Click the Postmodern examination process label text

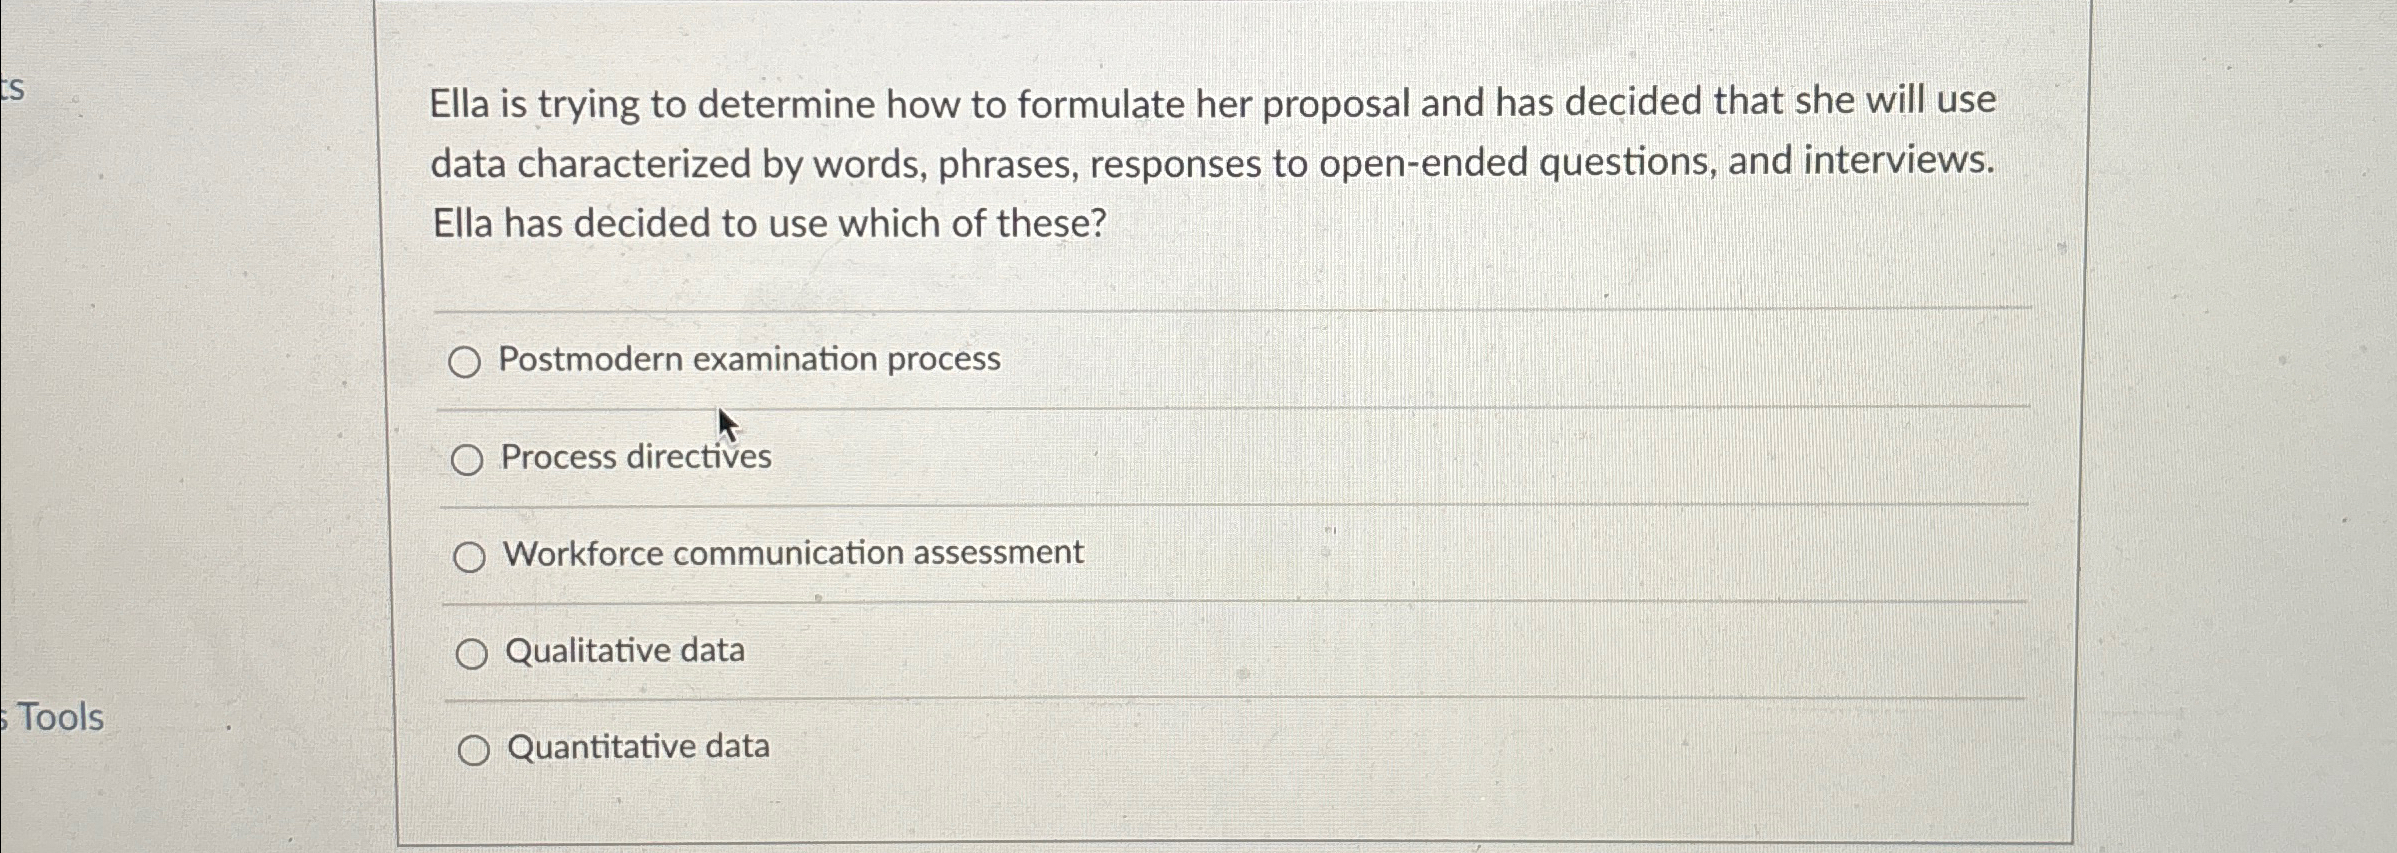749,359
